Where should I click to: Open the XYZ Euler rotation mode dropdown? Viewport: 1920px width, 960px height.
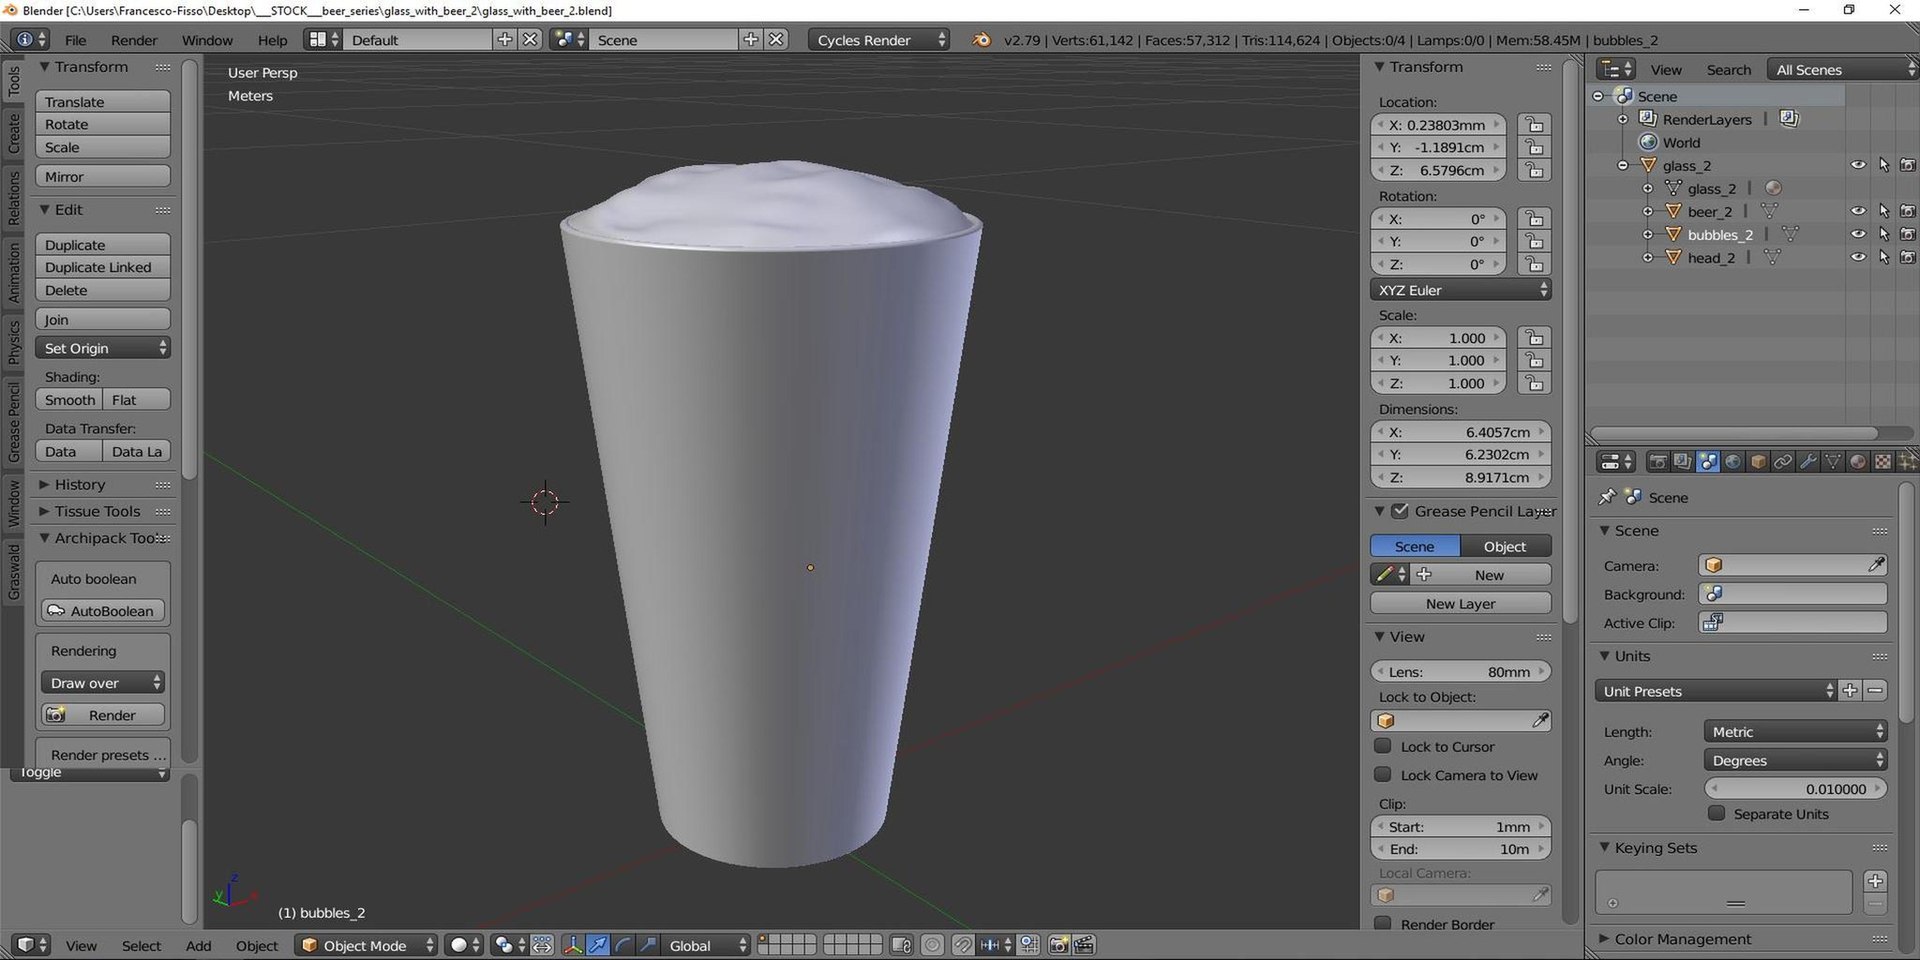[1461, 290]
